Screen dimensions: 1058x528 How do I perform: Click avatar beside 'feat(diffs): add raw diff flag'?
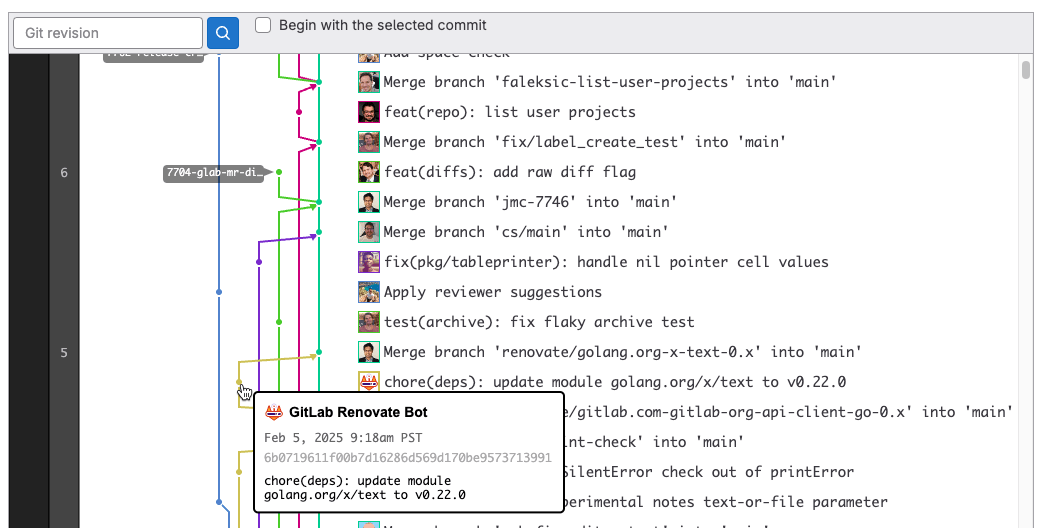(368, 172)
